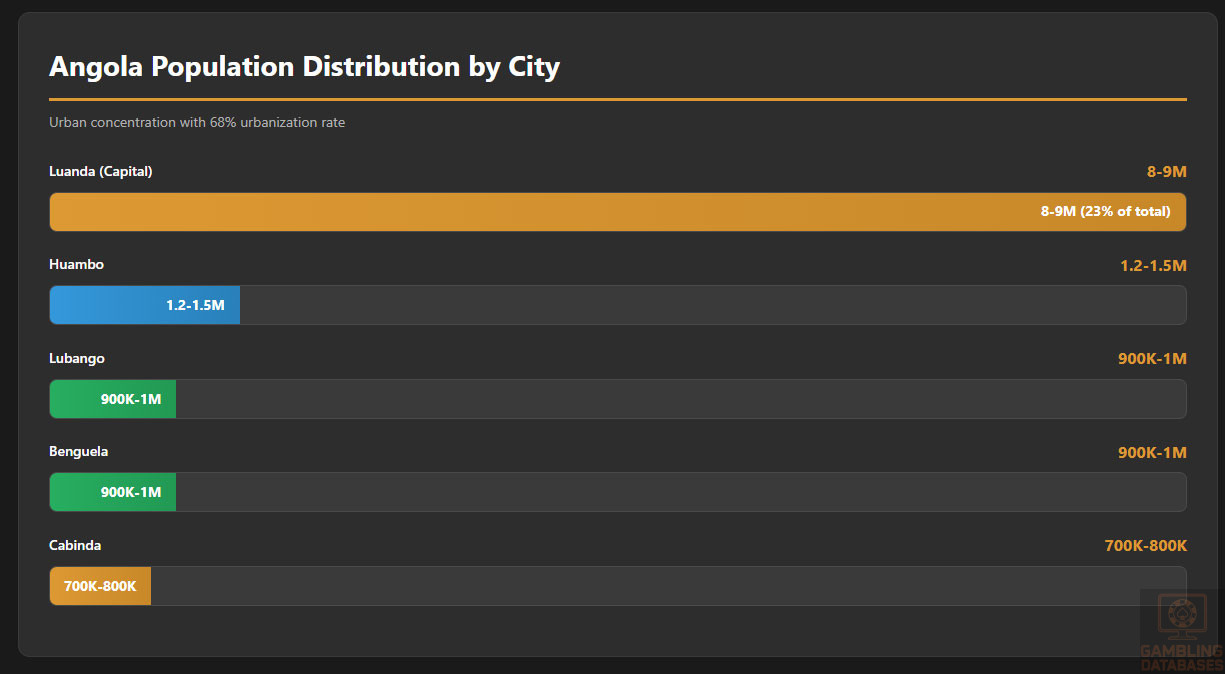
Task: Click the empty track of Huambo bar
Action: 710,305
